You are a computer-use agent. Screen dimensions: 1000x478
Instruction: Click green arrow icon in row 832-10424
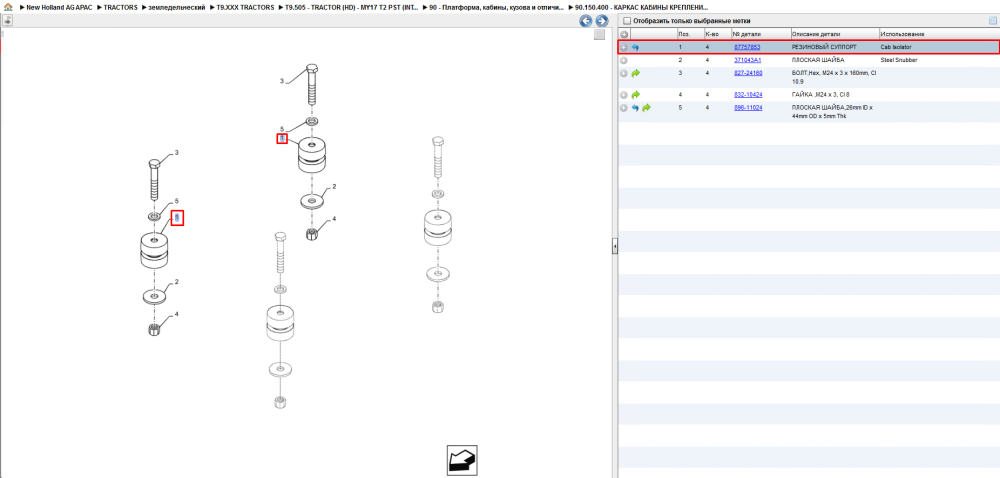(x=635, y=94)
